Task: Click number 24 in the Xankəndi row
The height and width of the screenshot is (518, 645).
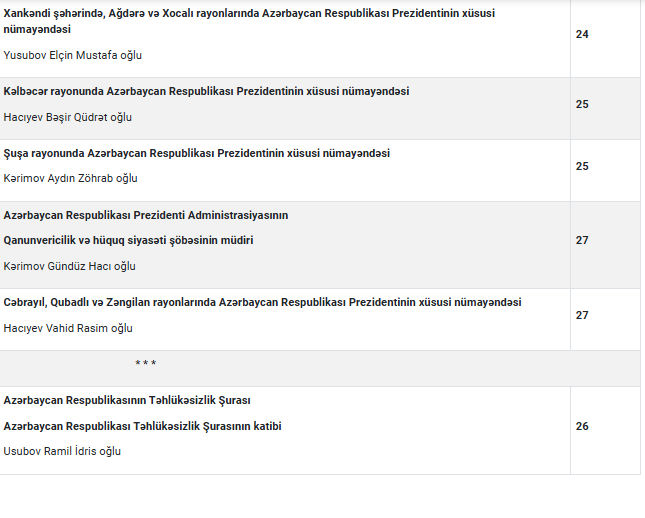Action: click(x=582, y=34)
